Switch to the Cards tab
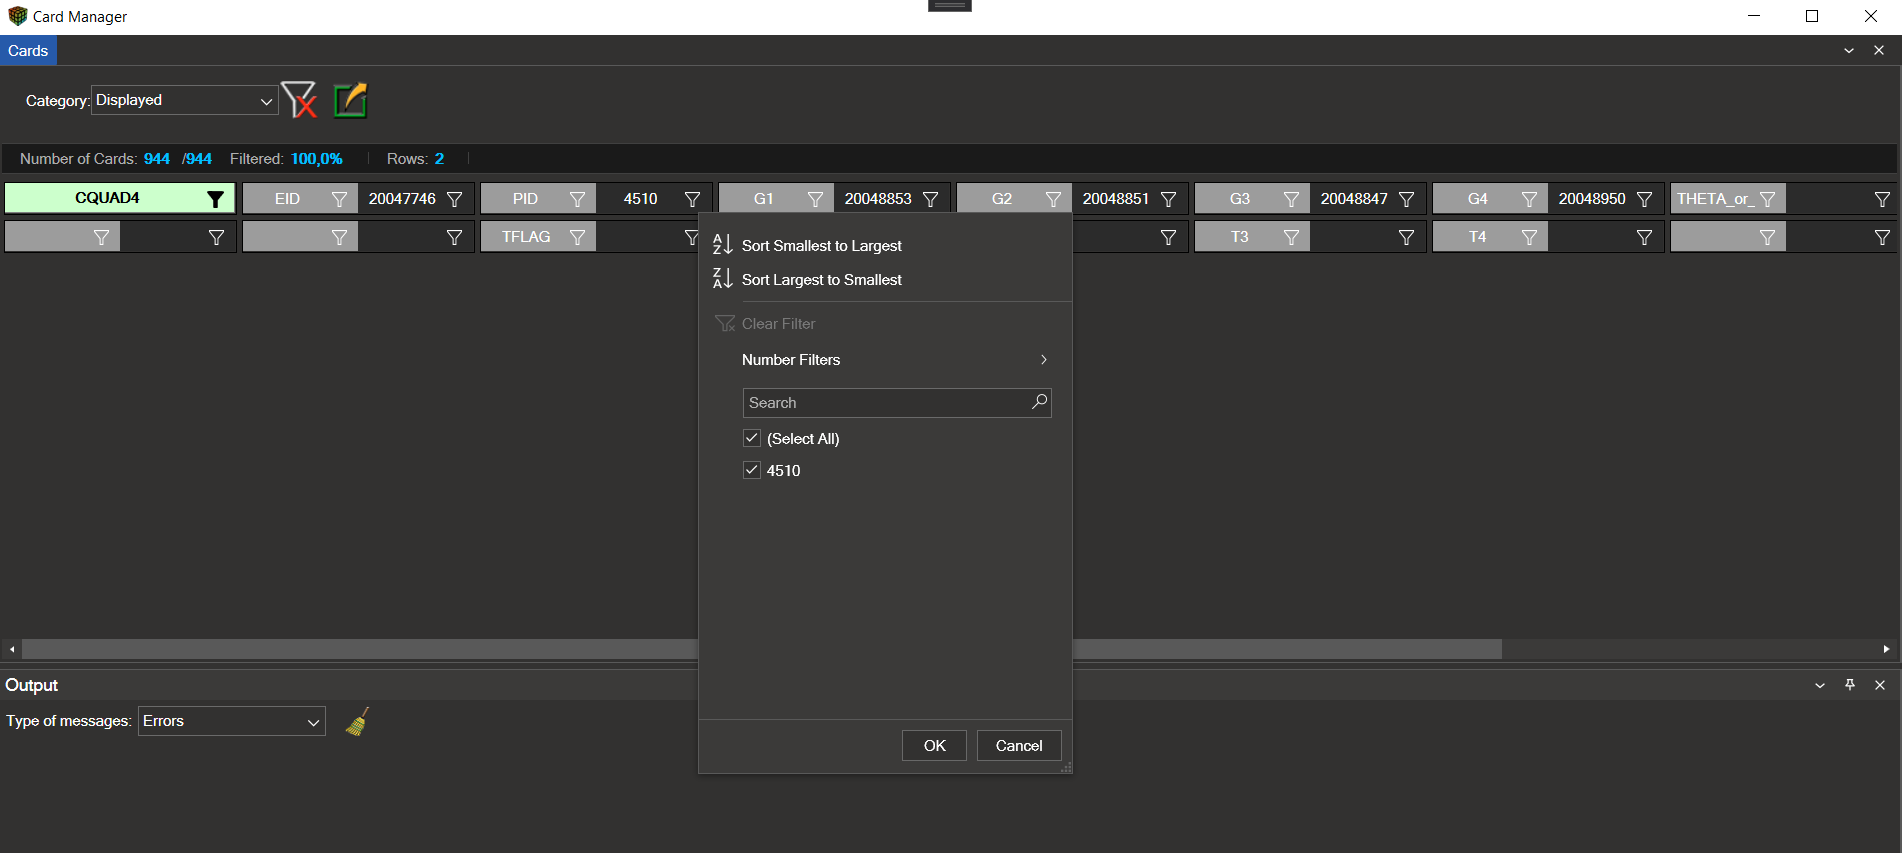The height and width of the screenshot is (853, 1902). (x=28, y=51)
